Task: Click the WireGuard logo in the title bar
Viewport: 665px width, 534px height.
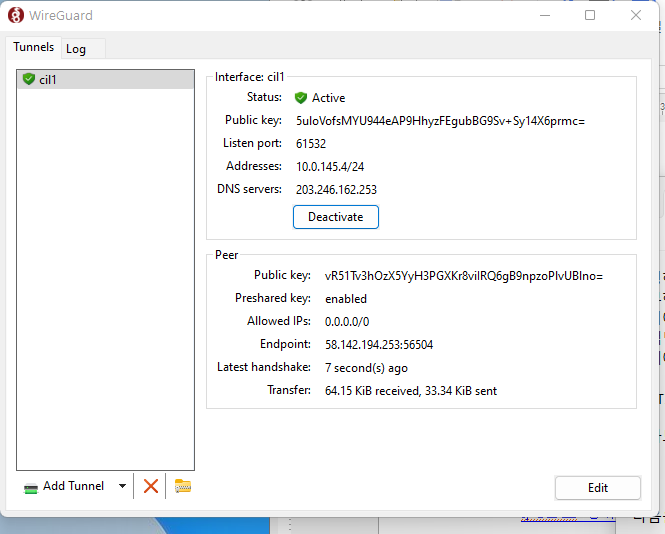Action: pos(16,15)
